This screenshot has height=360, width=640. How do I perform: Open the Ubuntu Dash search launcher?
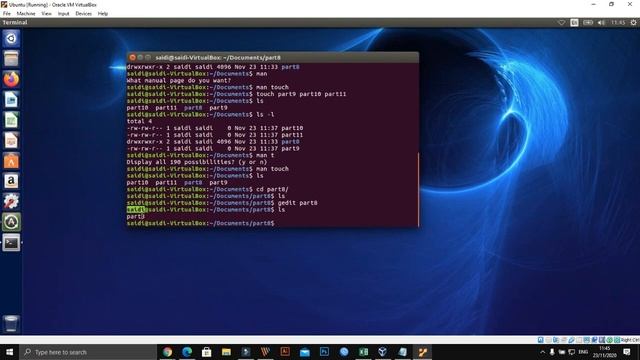(x=11, y=38)
